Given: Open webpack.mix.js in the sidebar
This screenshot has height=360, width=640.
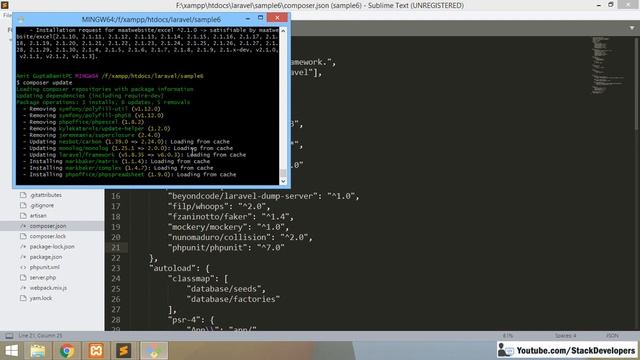Looking at the screenshot, I should 48,288.
